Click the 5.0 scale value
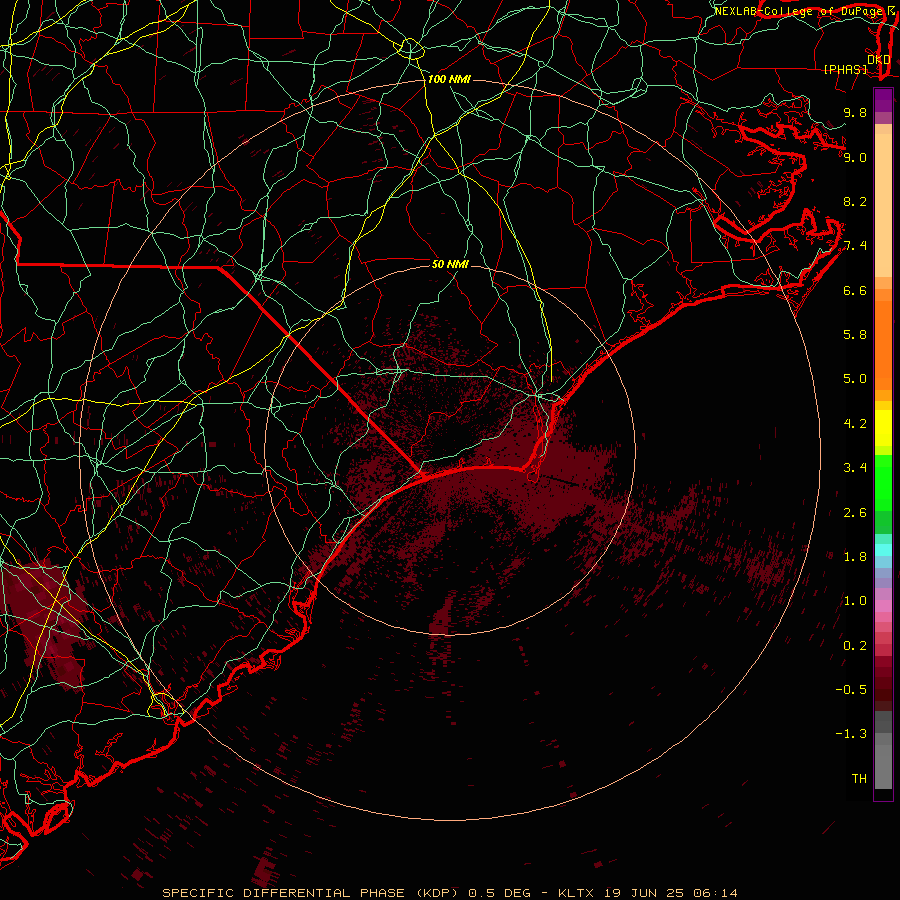Image resolution: width=900 pixels, height=900 pixels. click(x=855, y=379)
